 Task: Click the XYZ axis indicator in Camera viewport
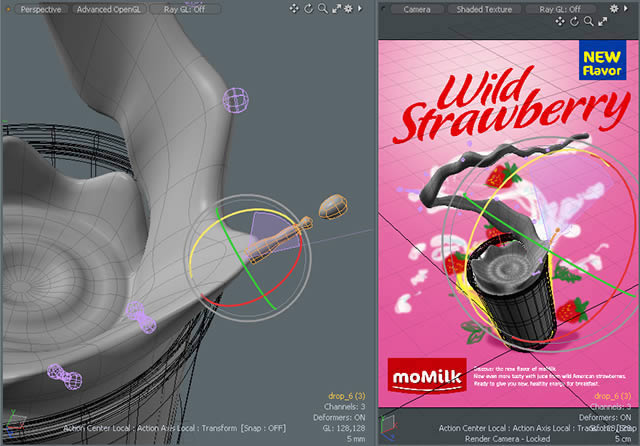pos(389,427)
